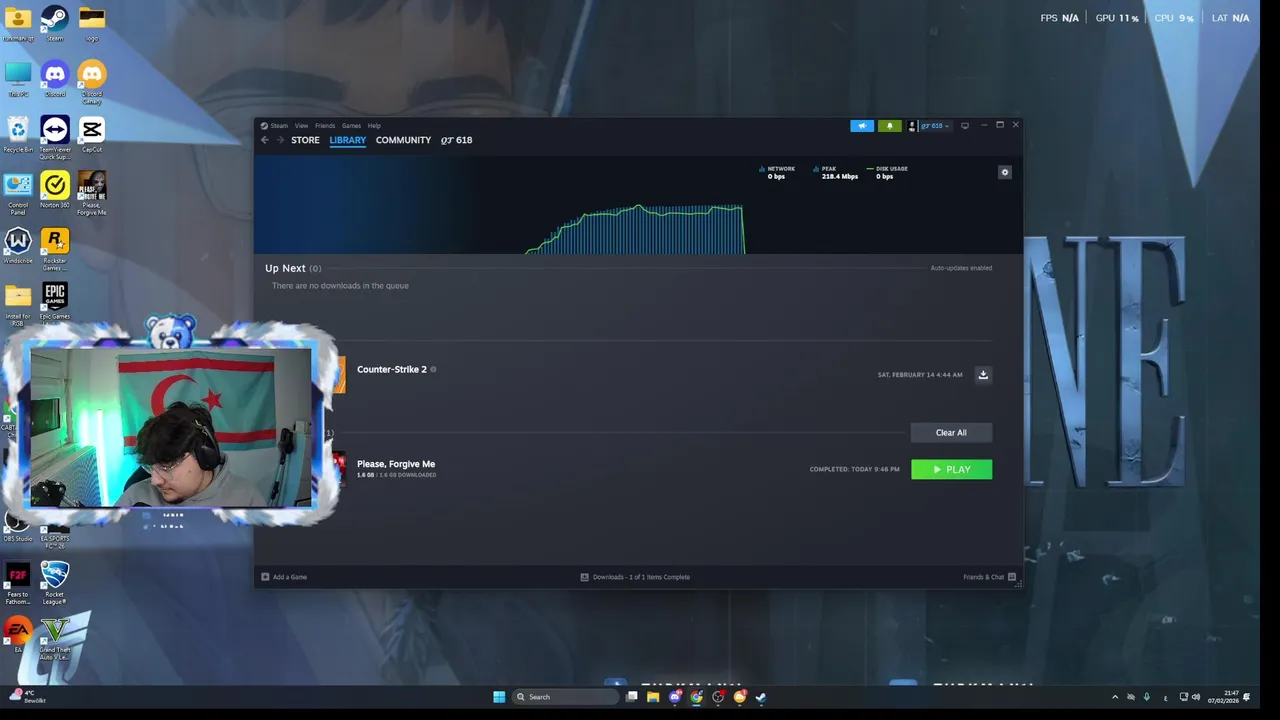Switch to the LIBRARY tab

348,140
